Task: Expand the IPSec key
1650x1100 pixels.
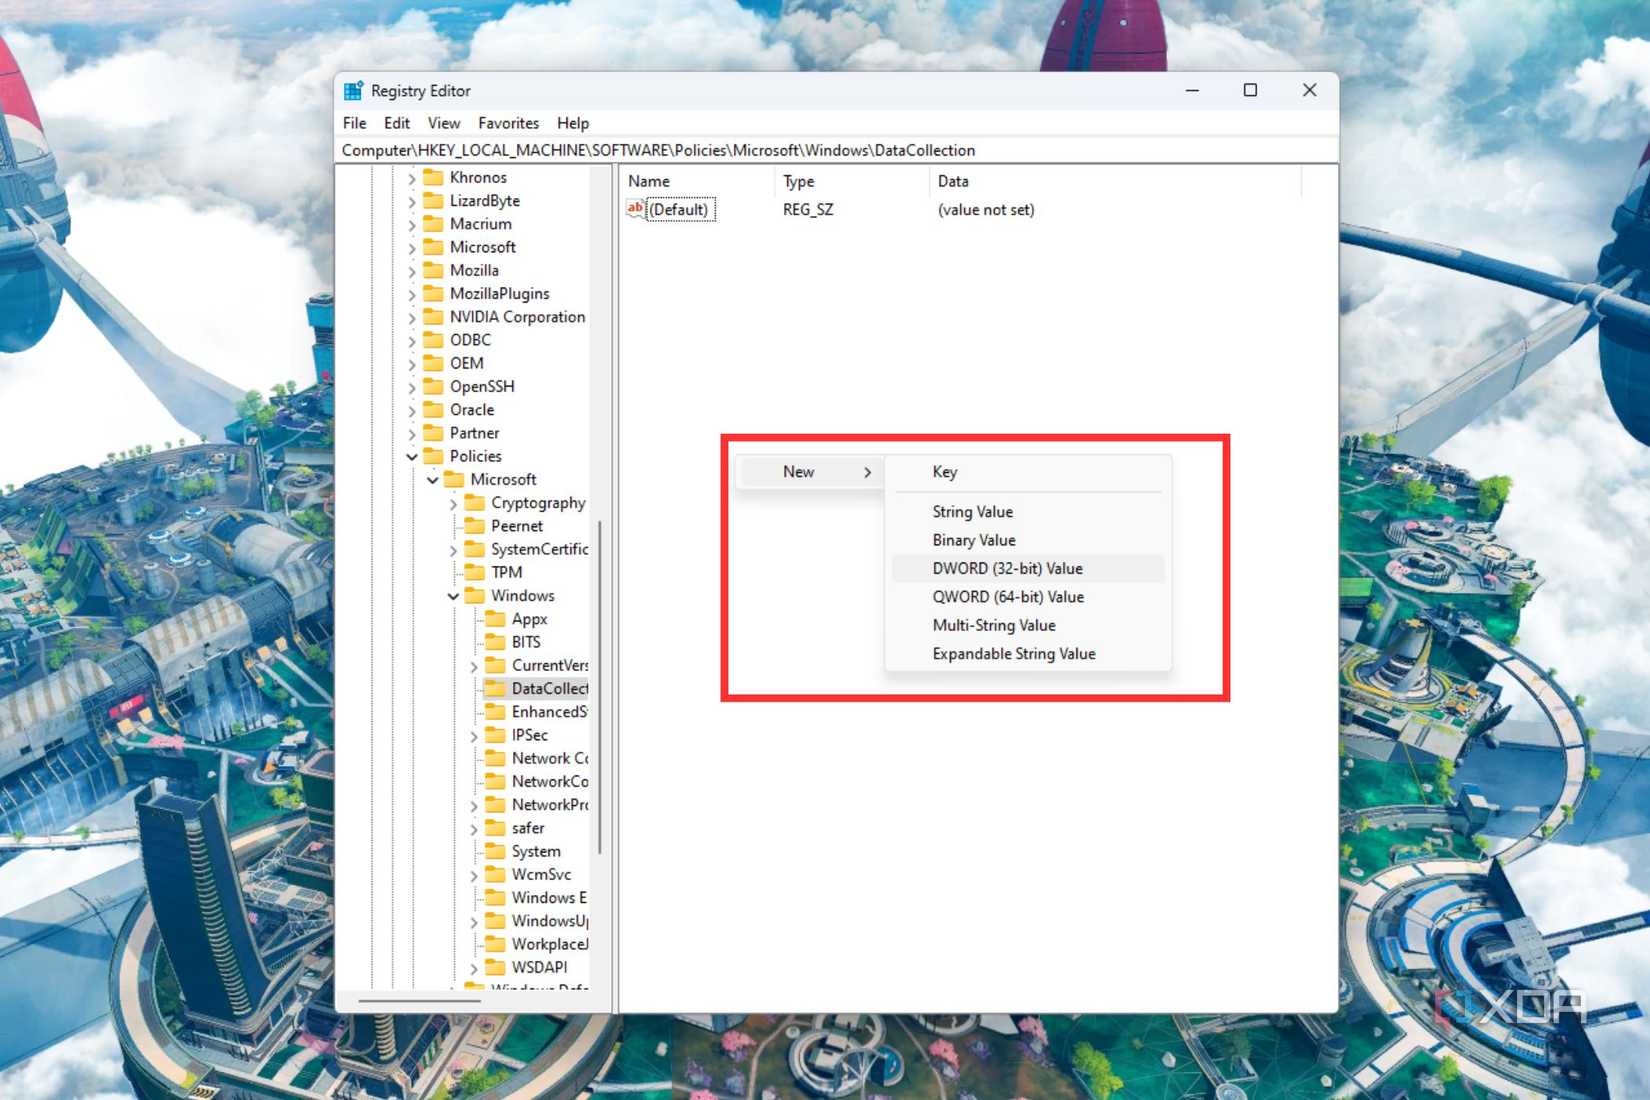Action: 474,736
